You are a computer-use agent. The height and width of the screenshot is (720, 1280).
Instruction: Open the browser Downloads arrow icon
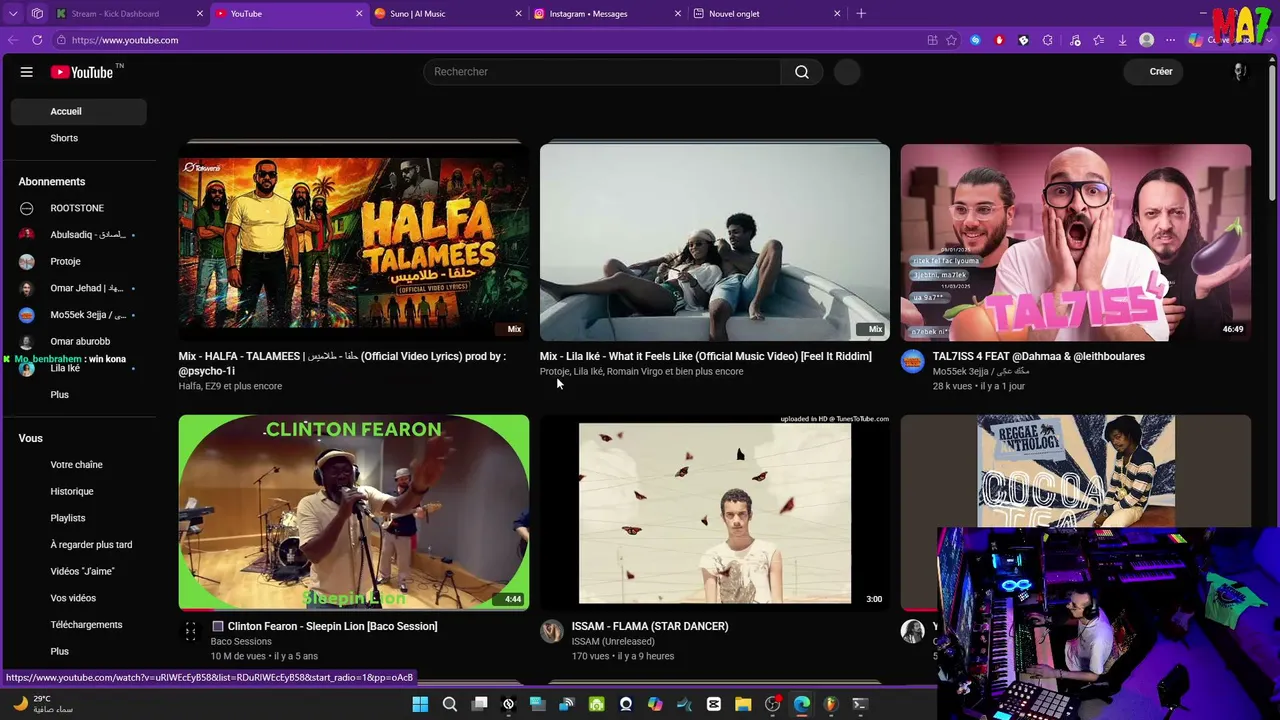tap(1123, 40)
